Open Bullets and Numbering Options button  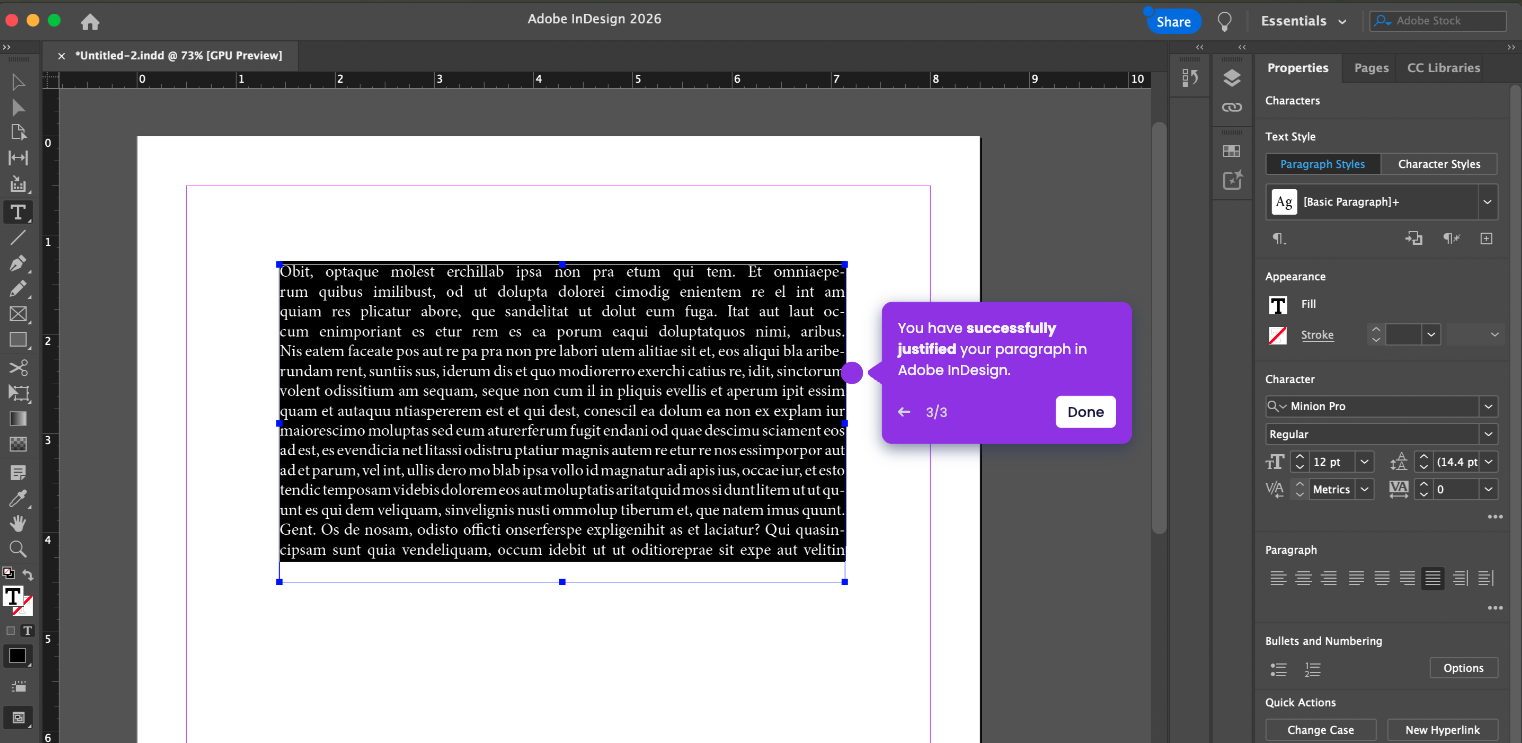[x=1463, y=668]
